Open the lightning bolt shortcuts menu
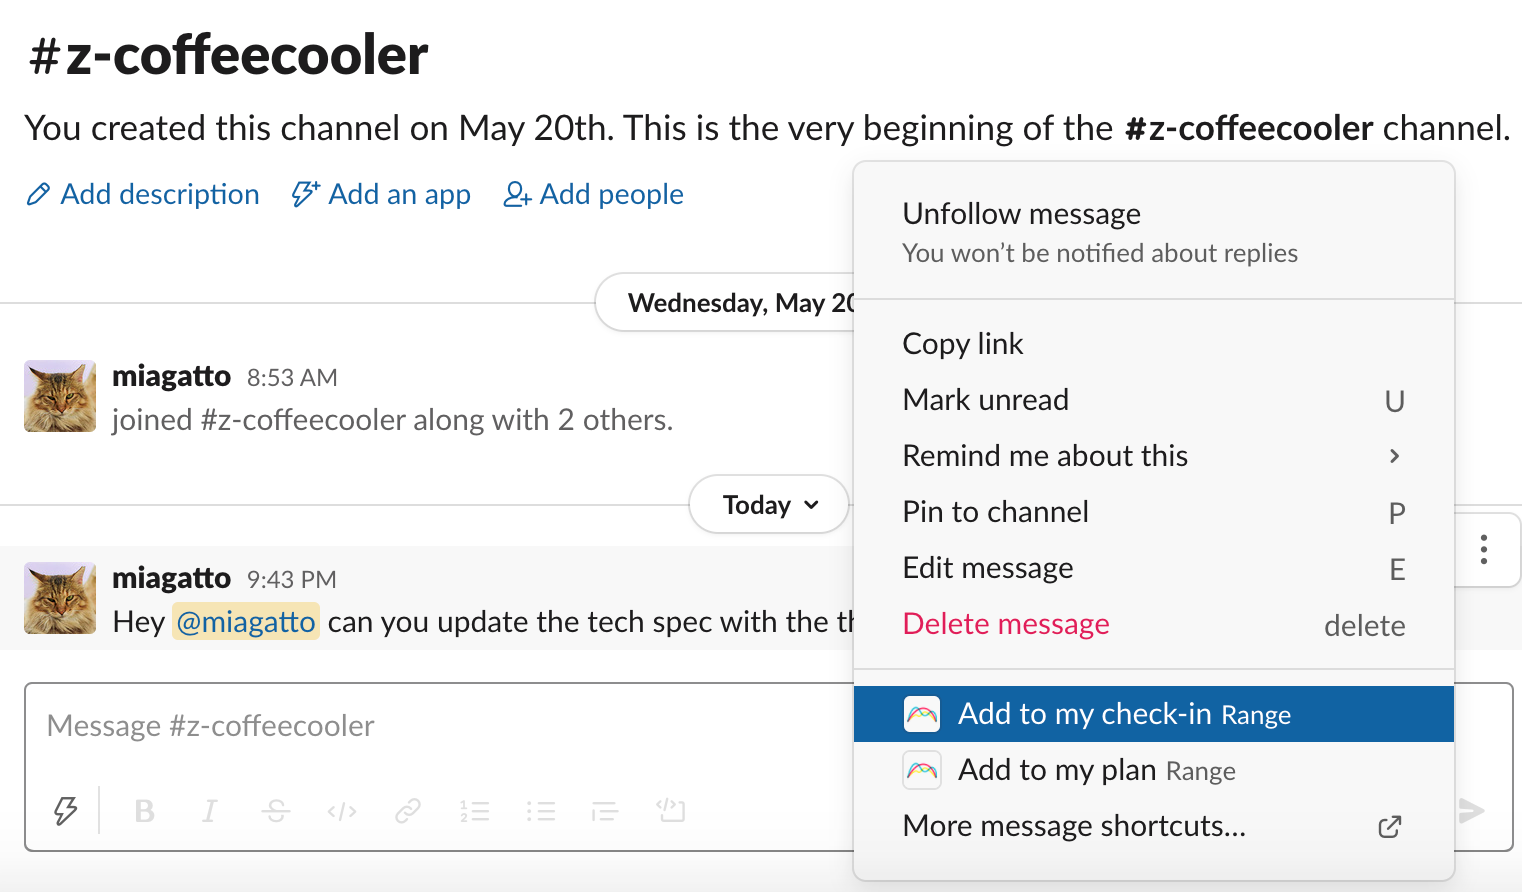This screenshot has height=892, width=1522. 66,810
